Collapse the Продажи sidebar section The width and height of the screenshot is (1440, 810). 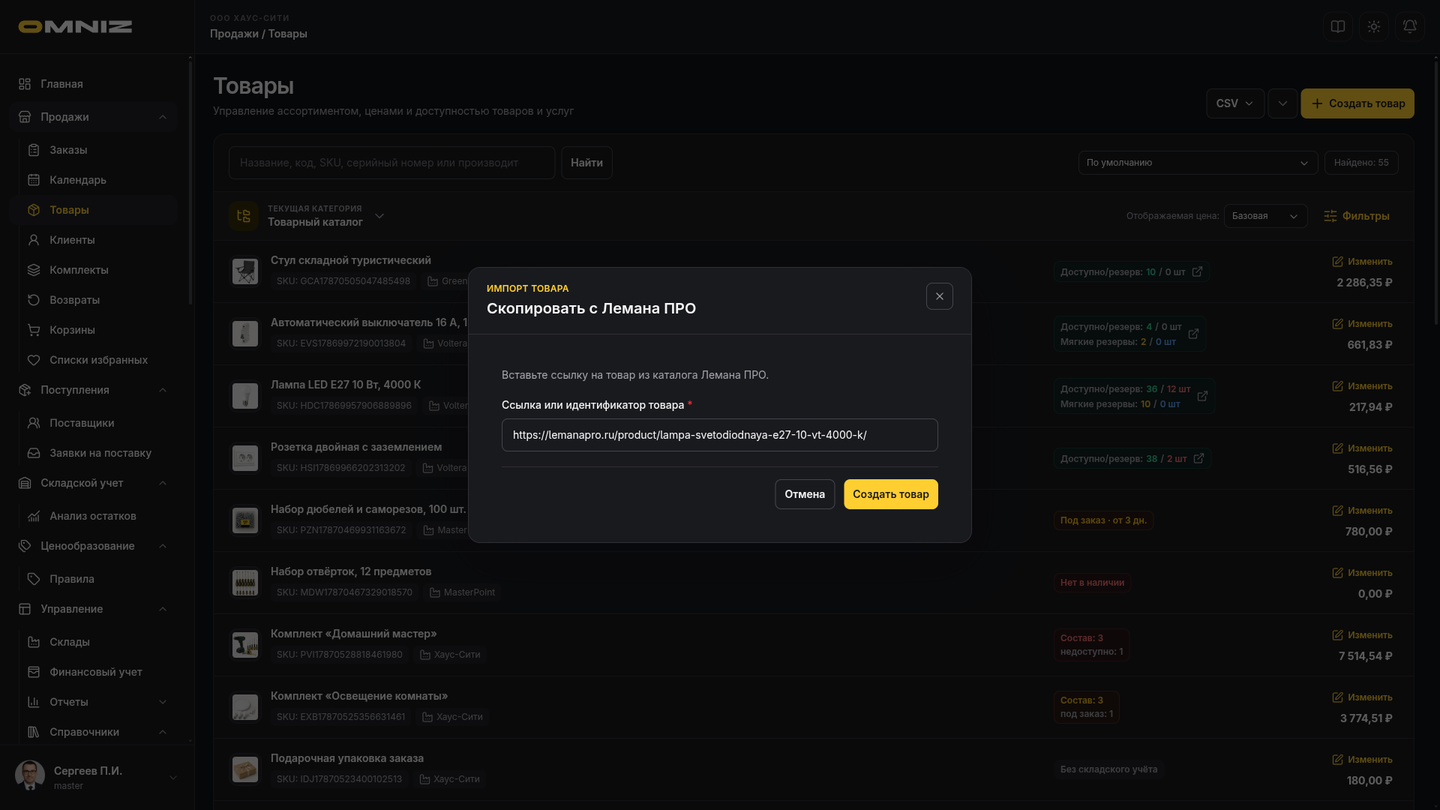(x=163, y=117)
